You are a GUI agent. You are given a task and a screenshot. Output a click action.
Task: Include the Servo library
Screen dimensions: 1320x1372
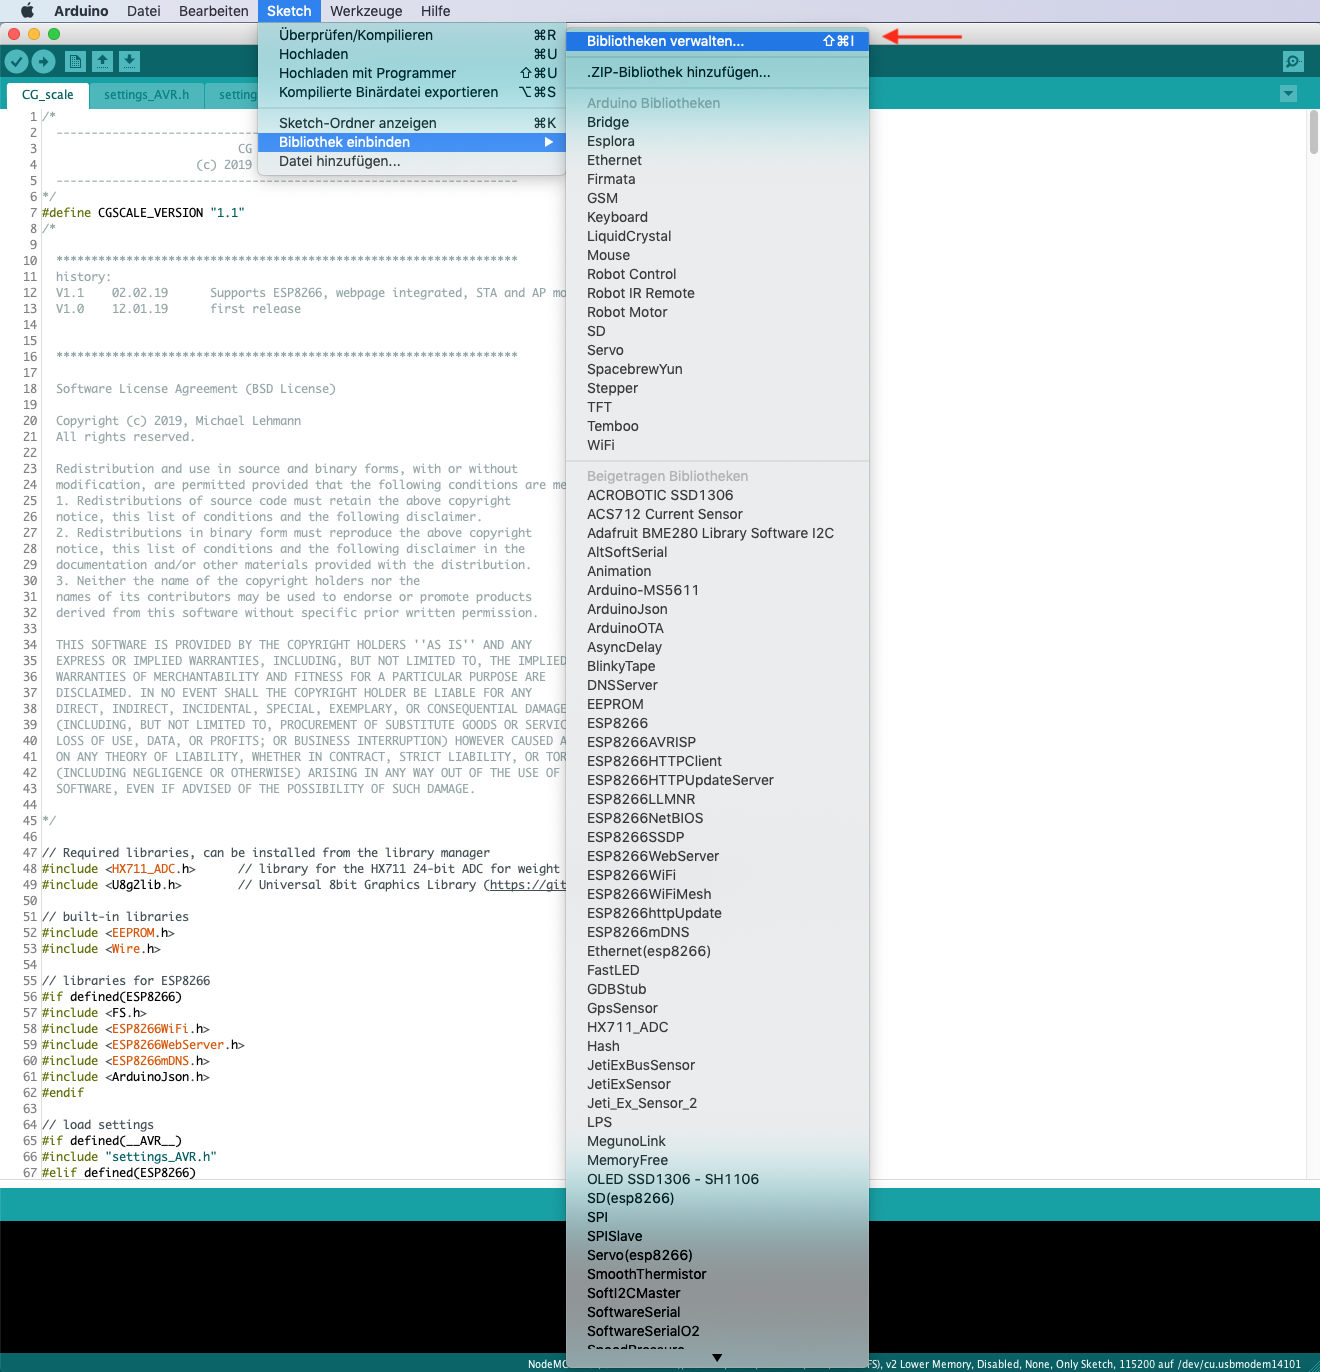coord(717,350)
